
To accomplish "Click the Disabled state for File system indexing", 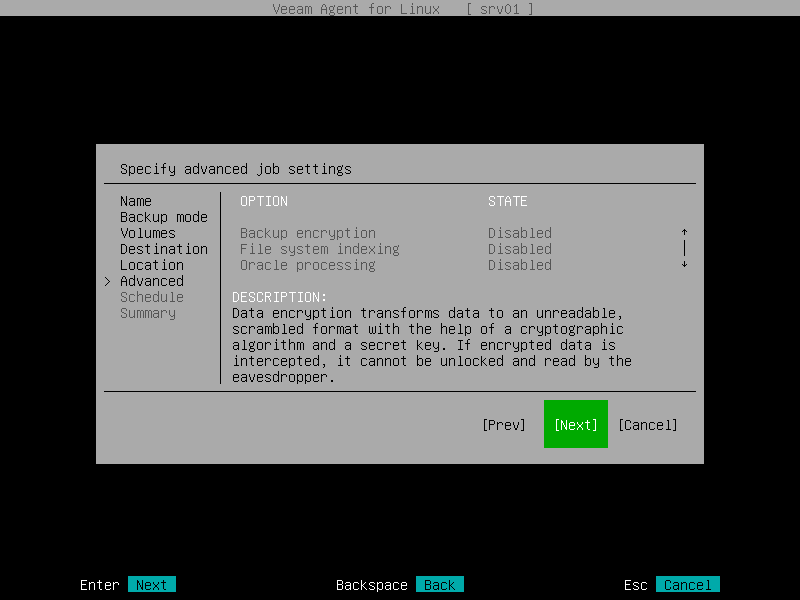I will tap(519, 249).
